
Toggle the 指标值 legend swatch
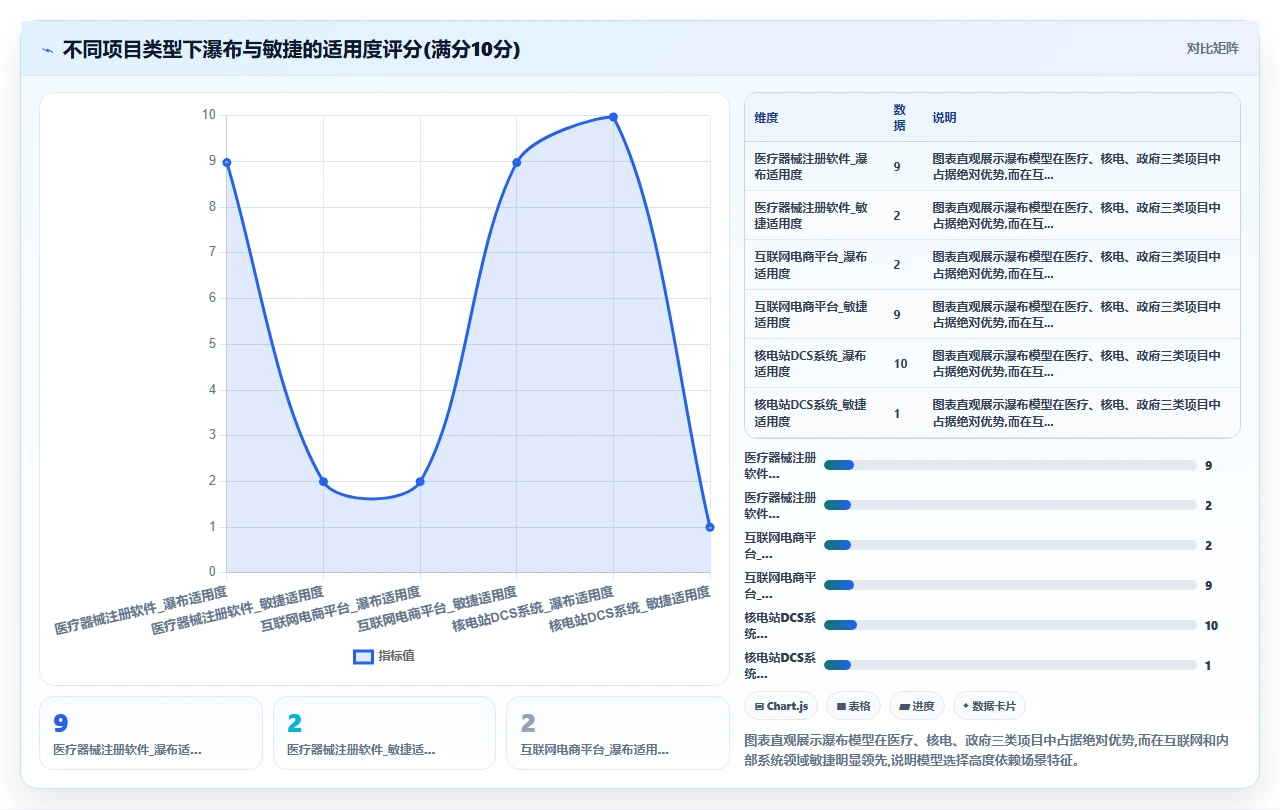point(364,656)
